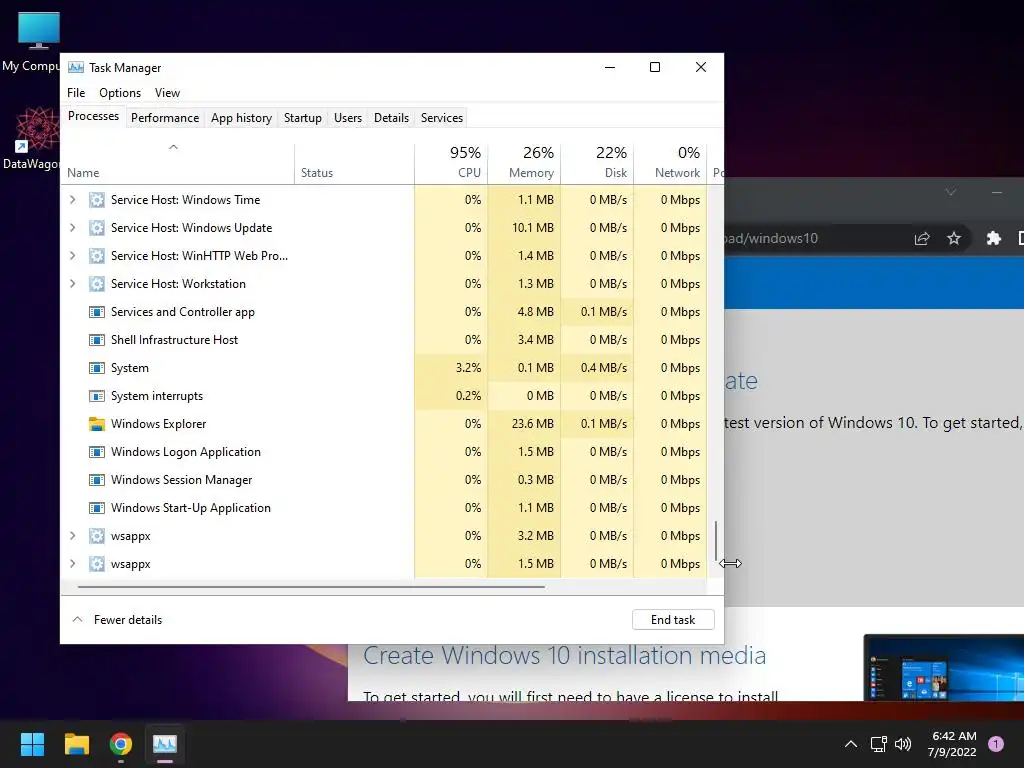Expand Service Host: Windows Time group
Viewport: 1024px width, 768px height.
(x=72, y=200)
